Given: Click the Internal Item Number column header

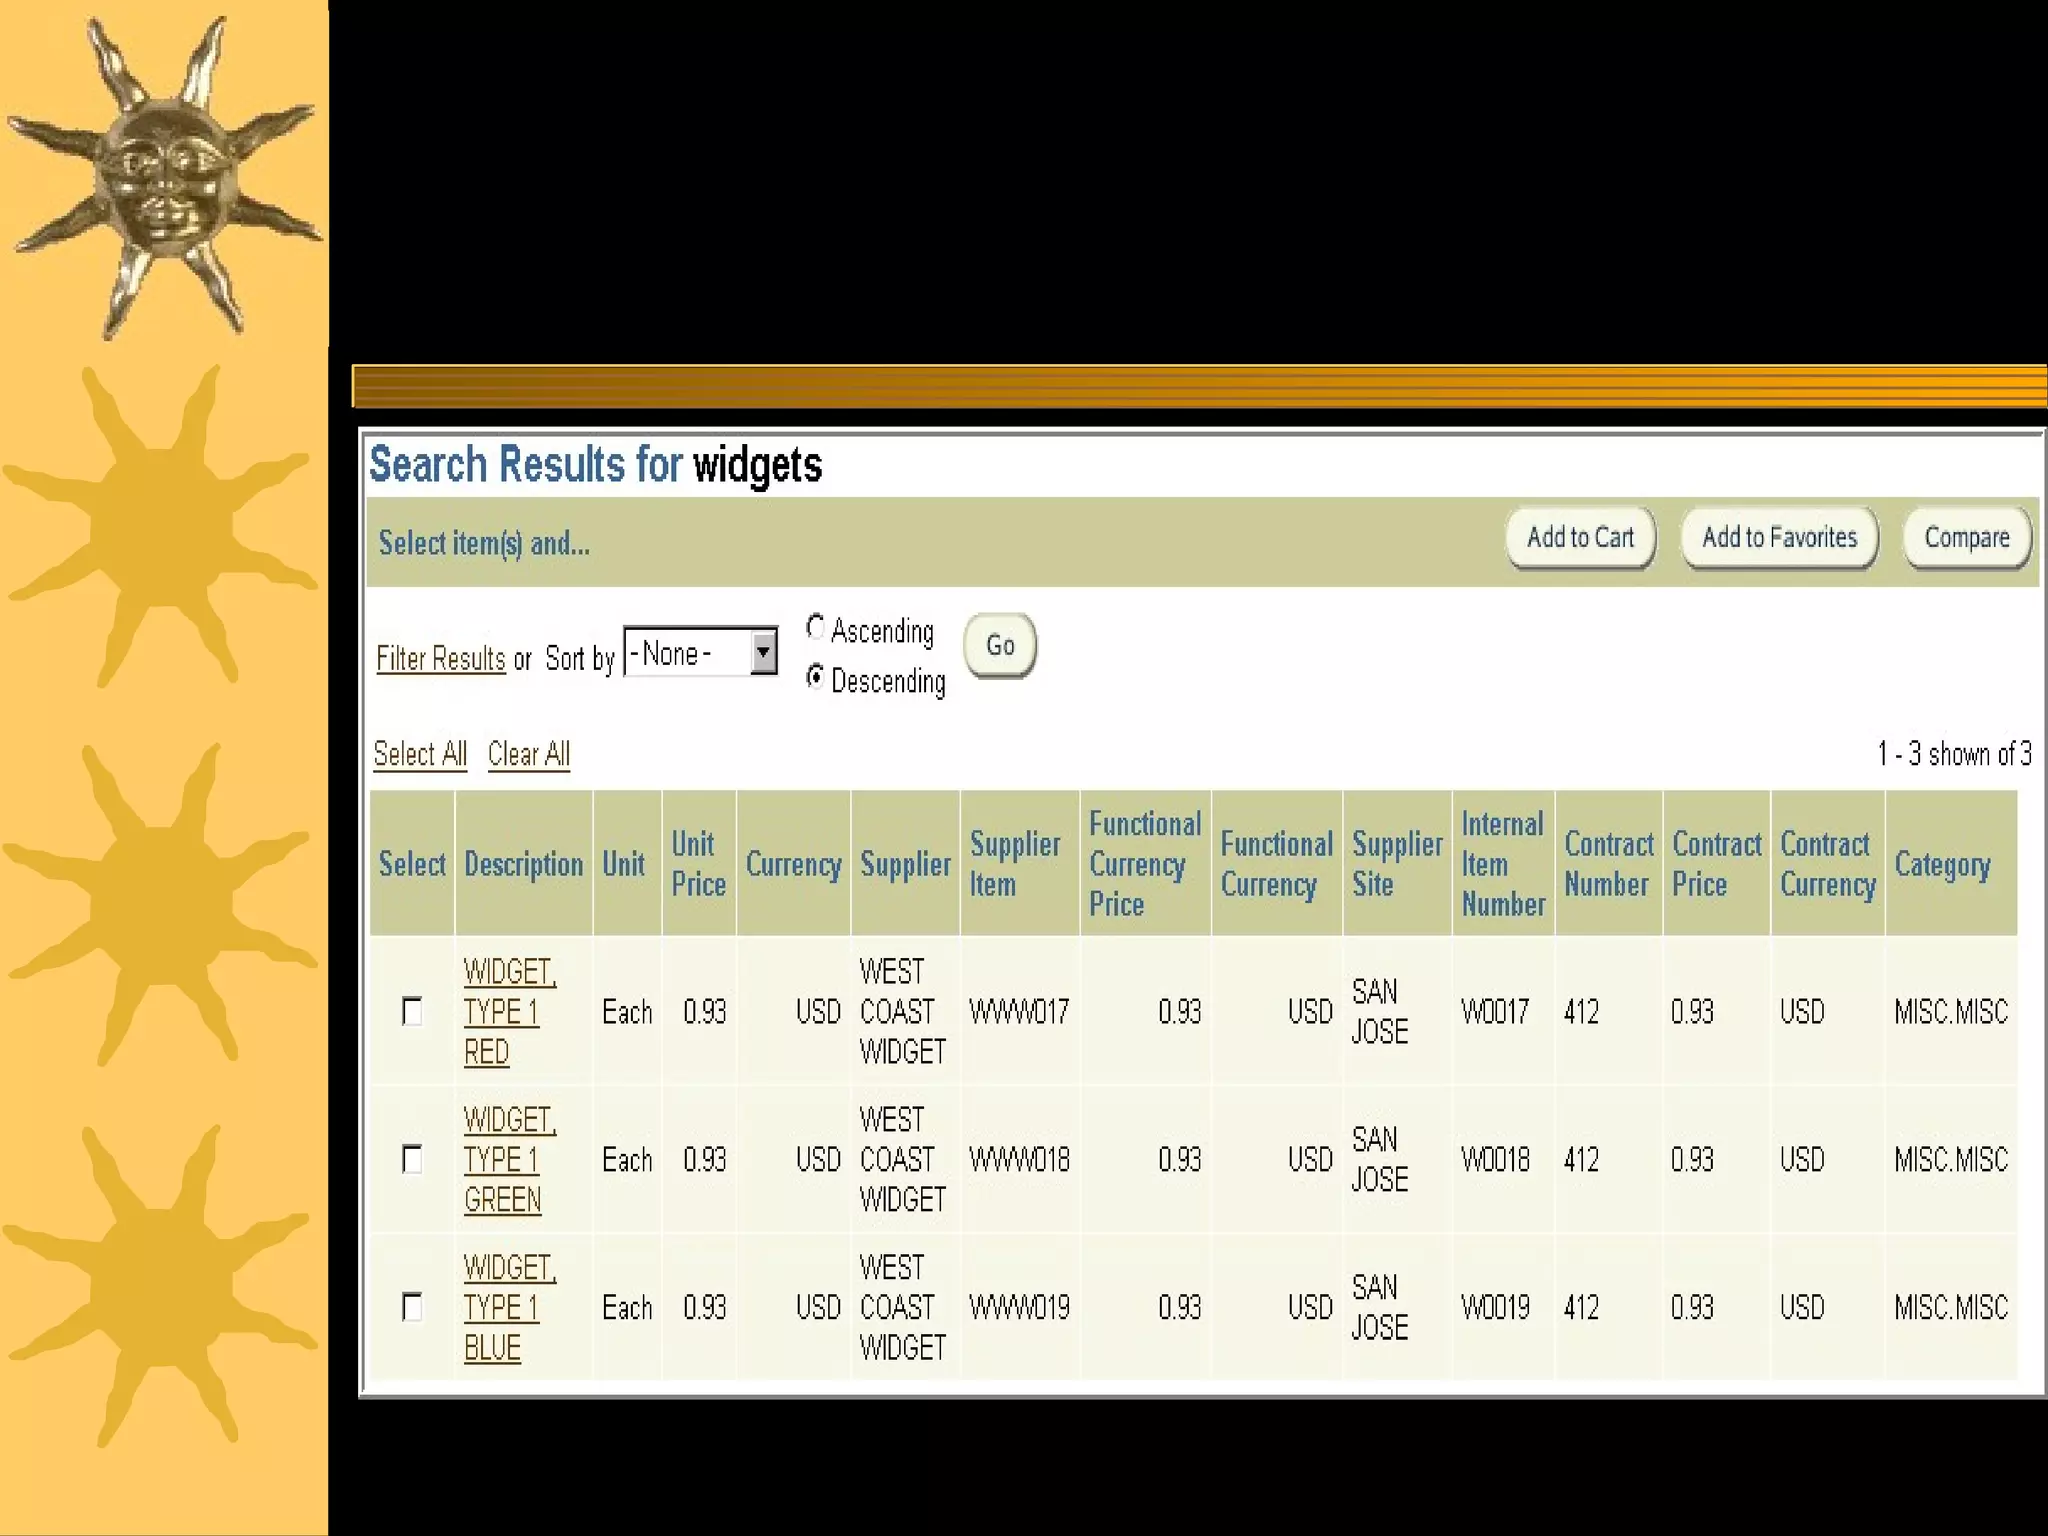Looking at the screenshot, I should click(x=1503, y=864).
